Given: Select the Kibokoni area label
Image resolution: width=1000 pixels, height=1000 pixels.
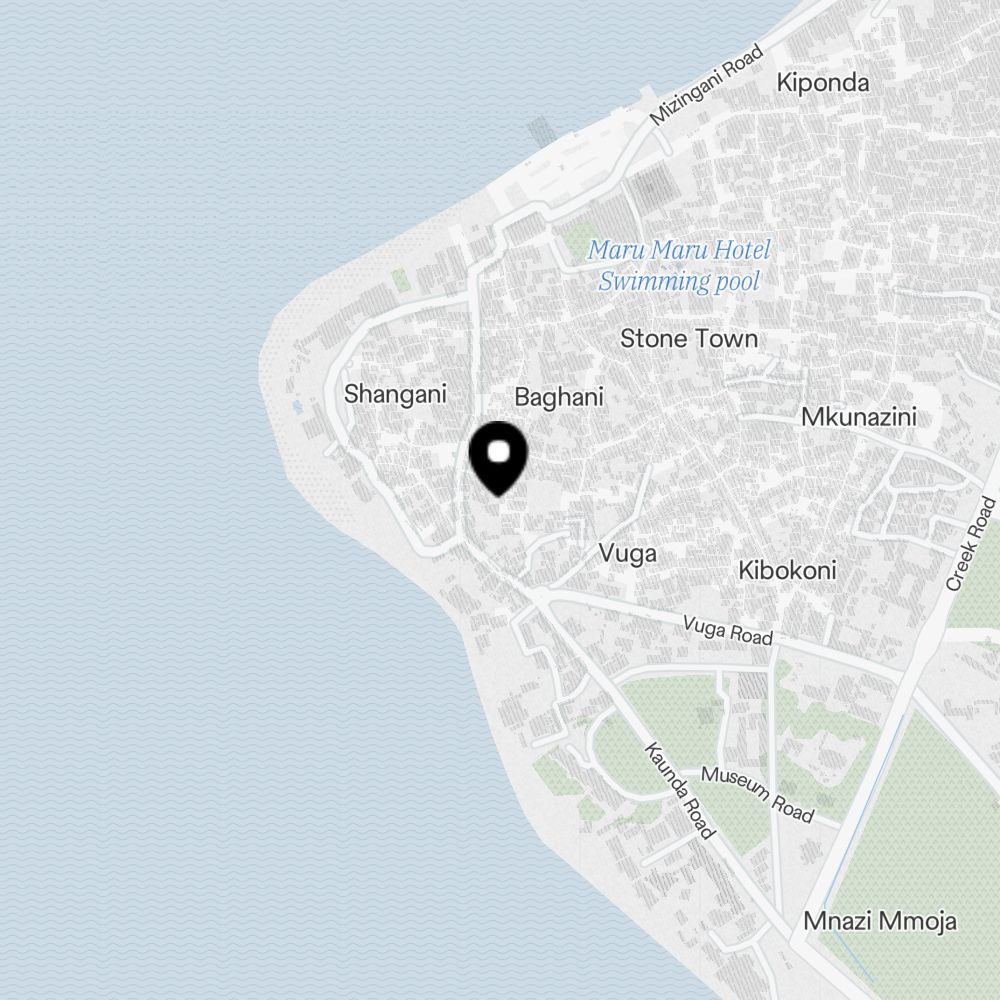Looking at the screenshot, I should [x=787, y=570].
